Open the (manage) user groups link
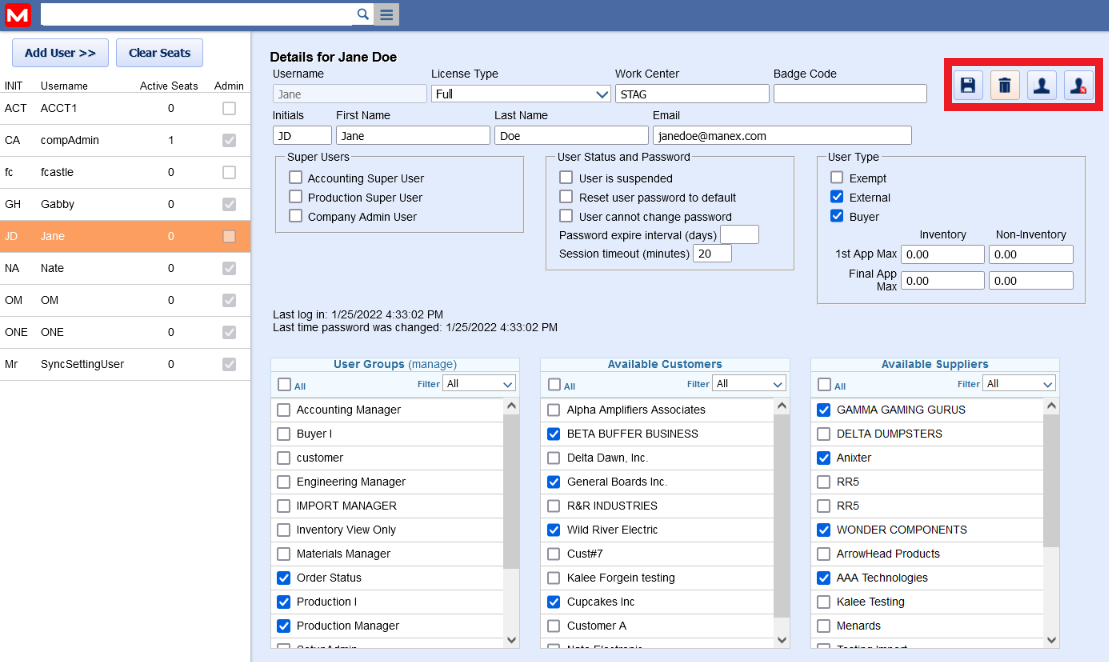 (x=432, y=364)
